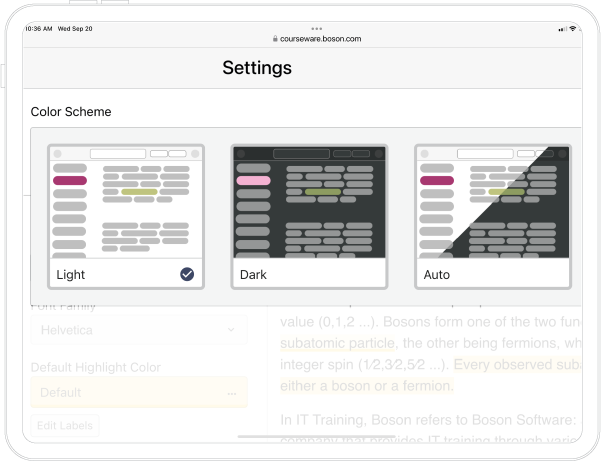The height and width of the screenshot is (462, 601).
Task: Tap the clock time in the status bar
Action: point(38,29)
